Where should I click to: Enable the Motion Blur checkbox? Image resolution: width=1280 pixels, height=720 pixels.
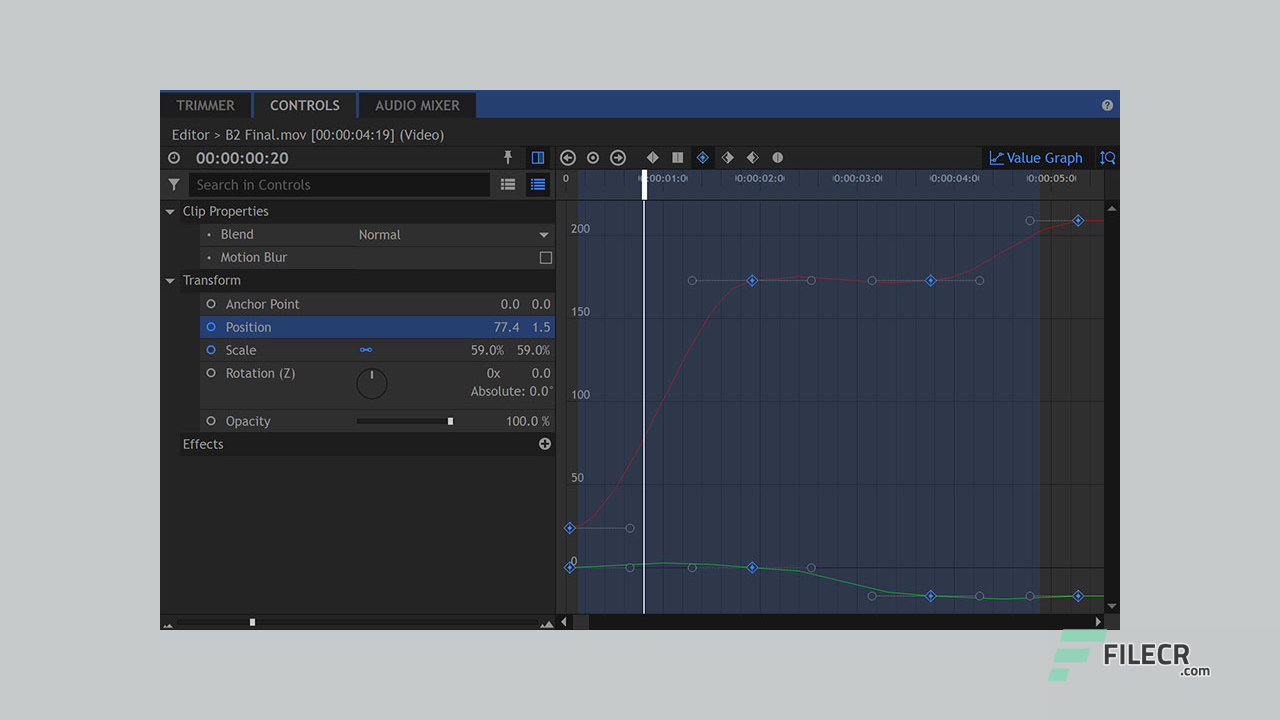[546, 258]
